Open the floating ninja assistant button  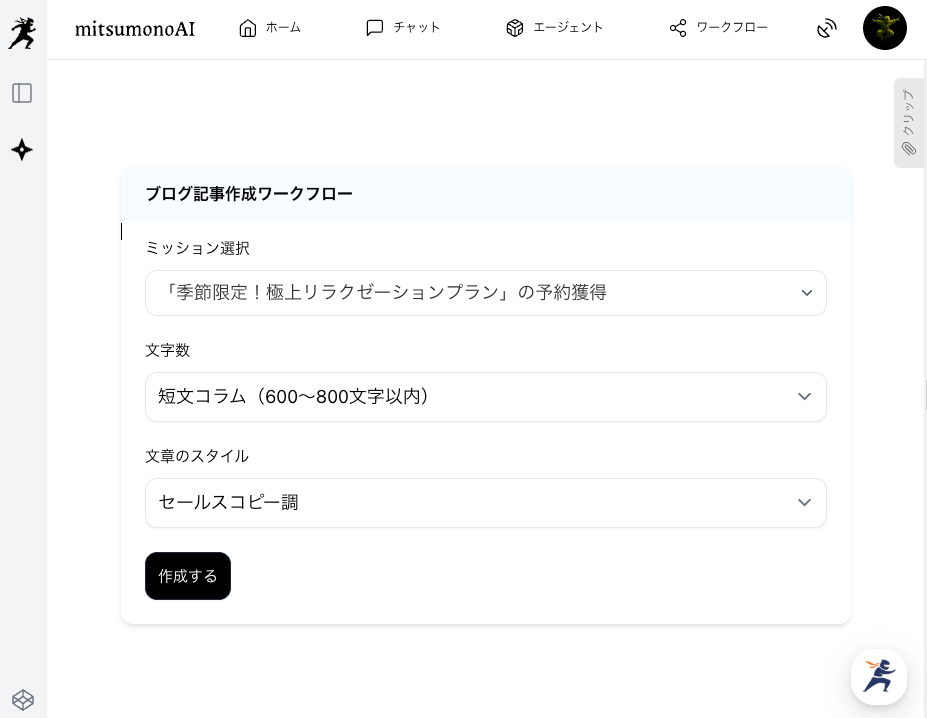878,677
